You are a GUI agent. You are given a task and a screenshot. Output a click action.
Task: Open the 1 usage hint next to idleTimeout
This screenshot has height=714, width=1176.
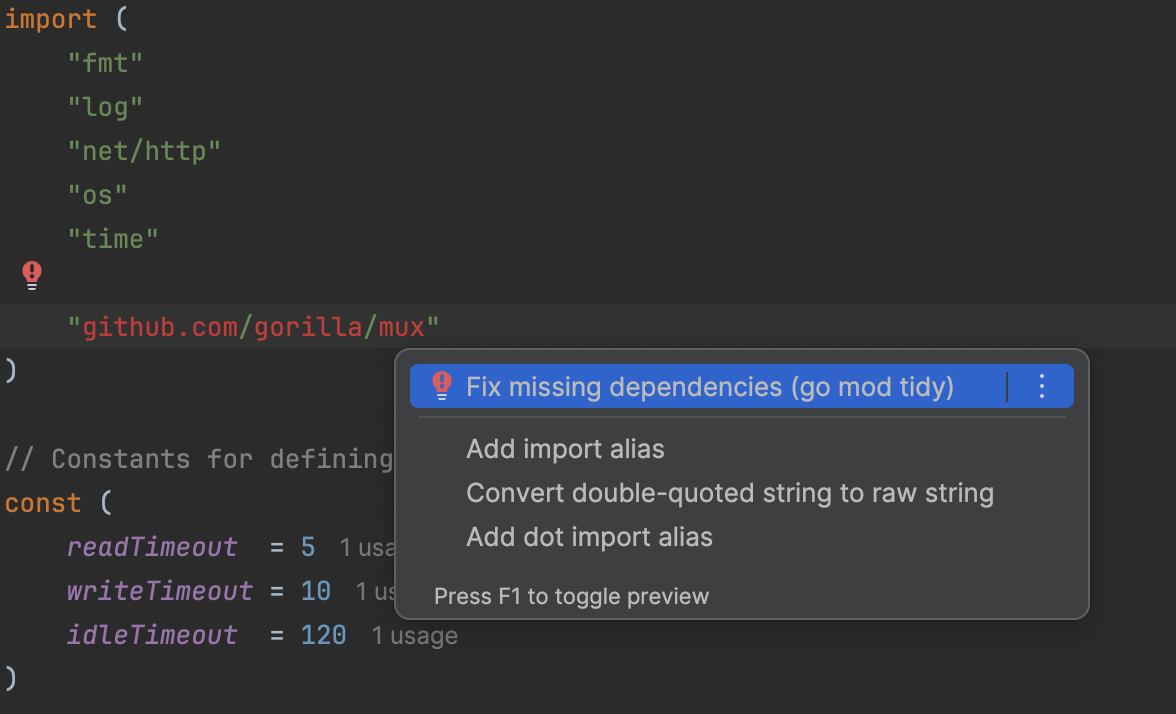pos(415,636)
